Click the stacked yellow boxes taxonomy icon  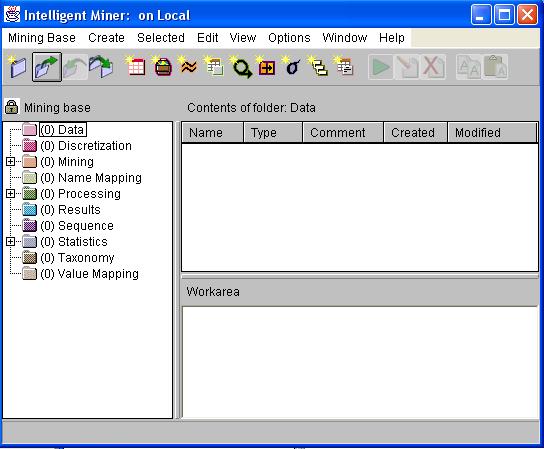tap(318, 67)
